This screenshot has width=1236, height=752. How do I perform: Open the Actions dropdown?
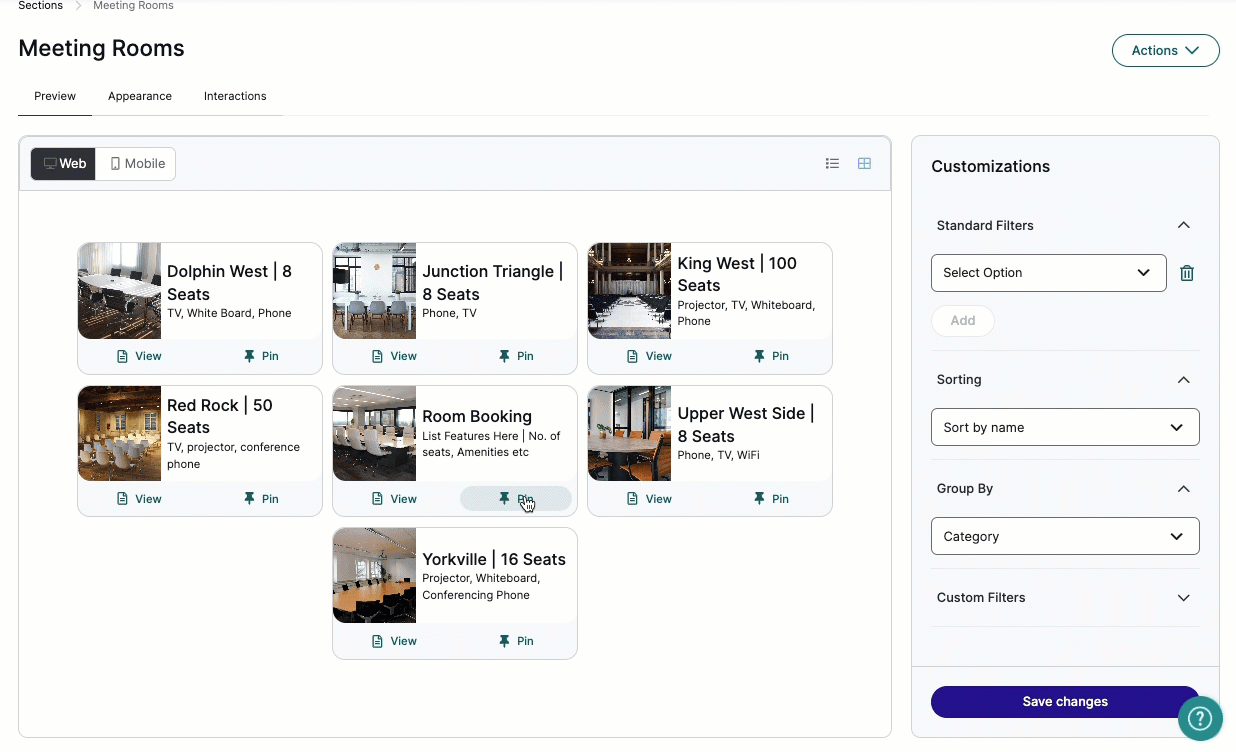(x=1165, y=51)
